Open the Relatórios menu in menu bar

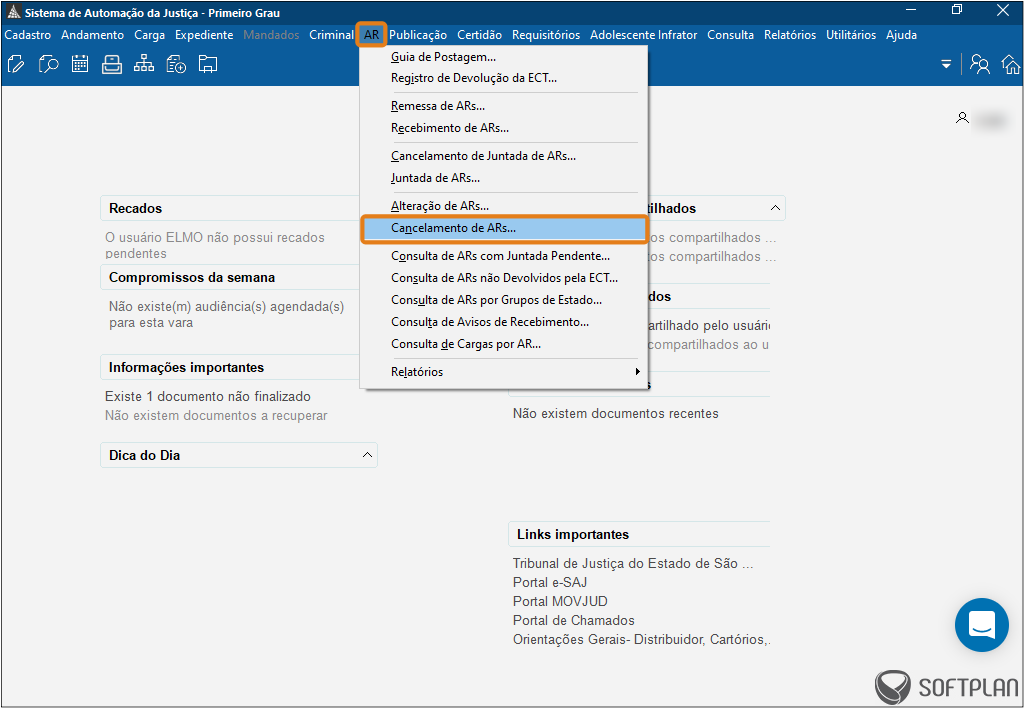[x=790, y=35]
